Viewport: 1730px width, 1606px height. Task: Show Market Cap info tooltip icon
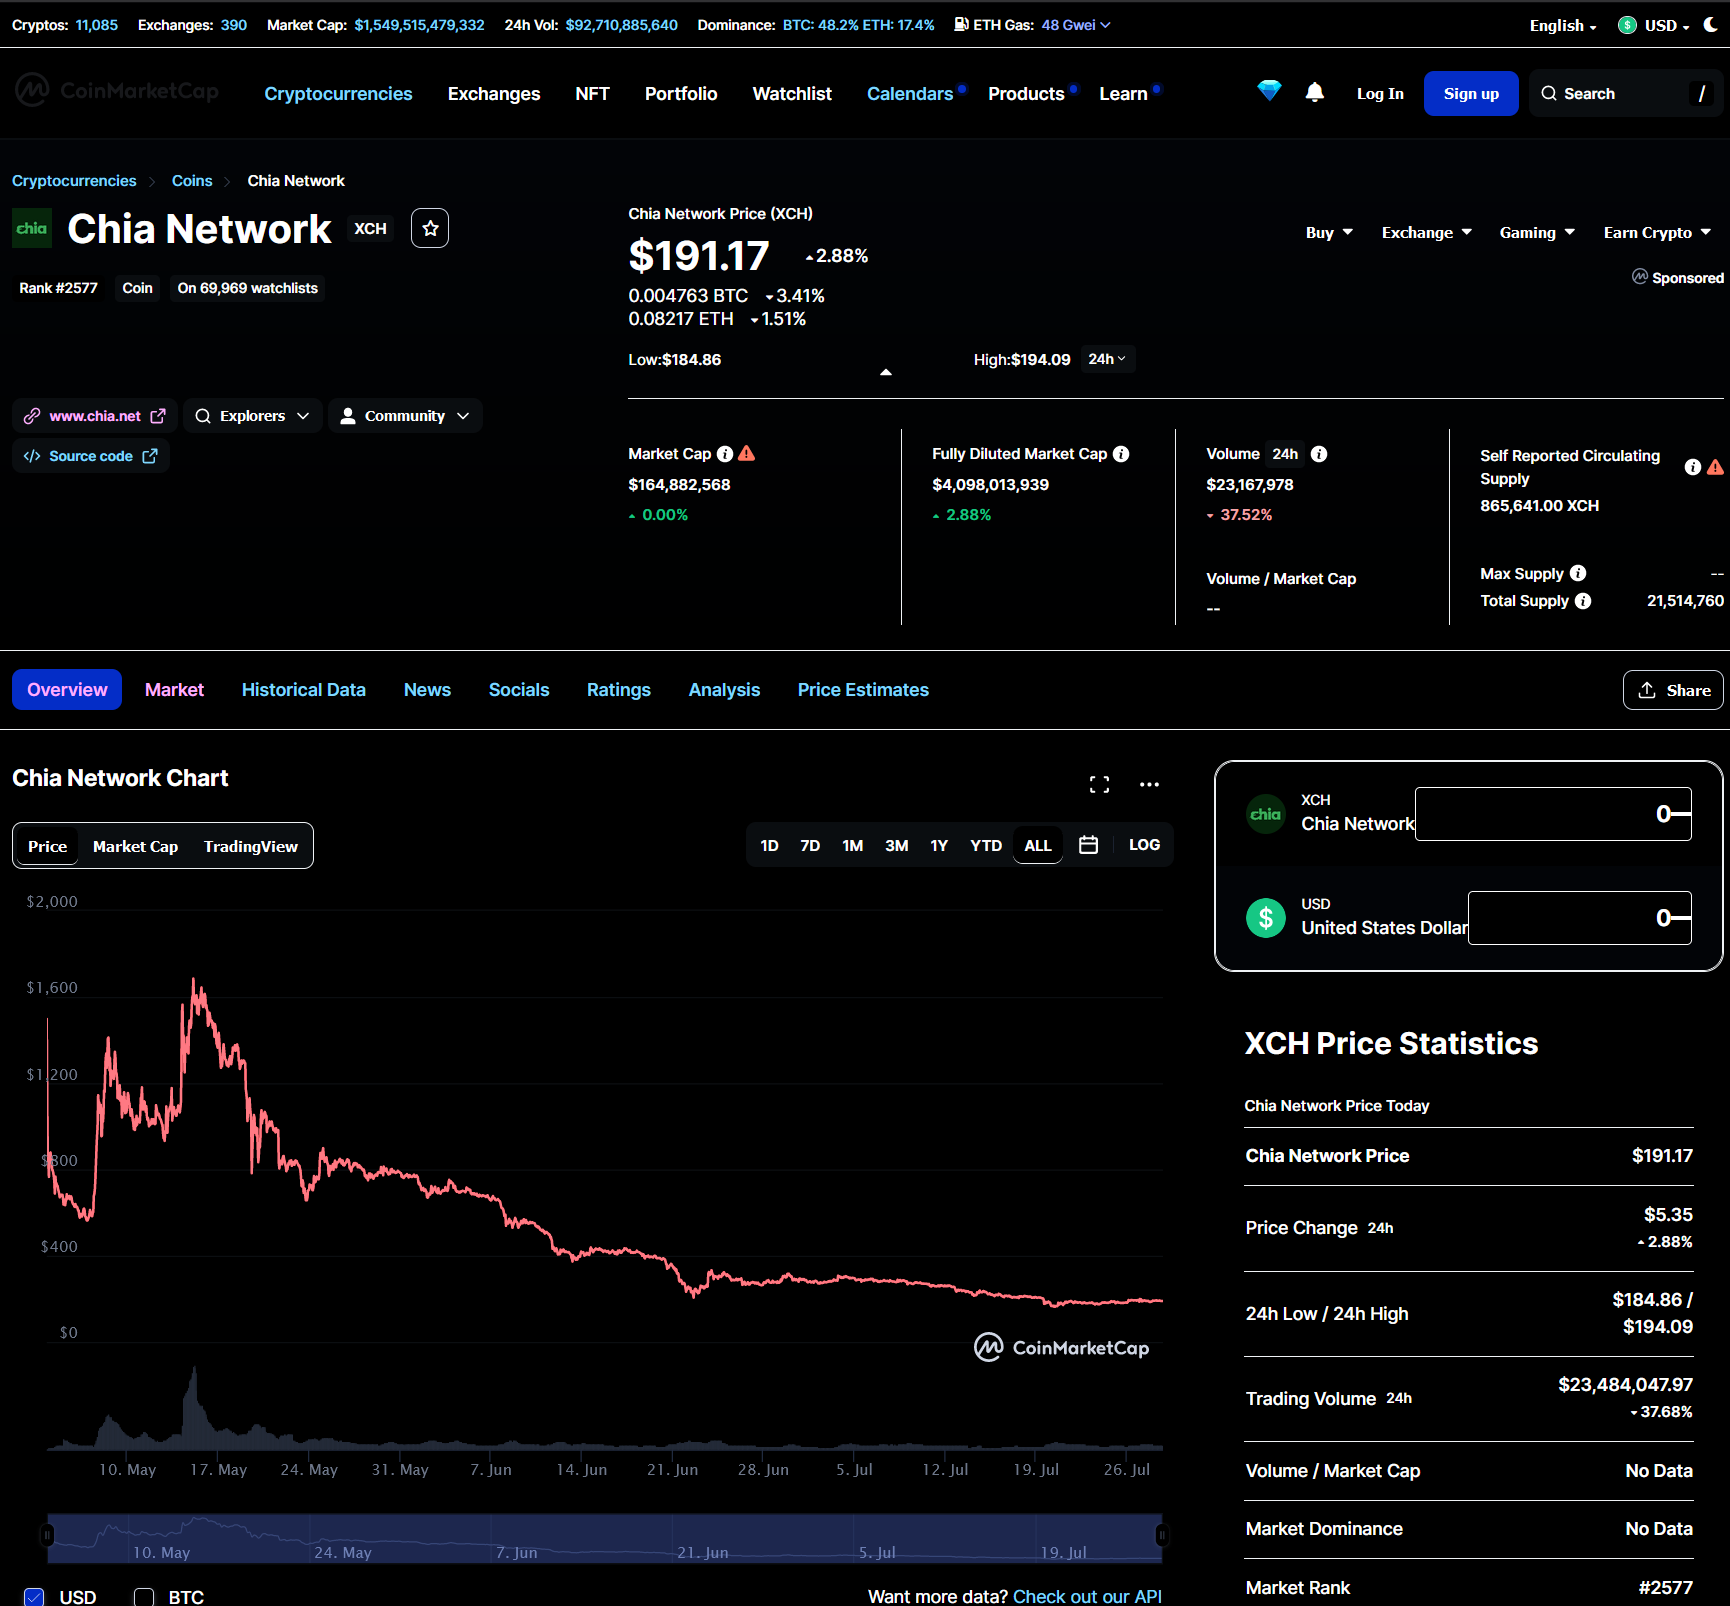point(725,454)
